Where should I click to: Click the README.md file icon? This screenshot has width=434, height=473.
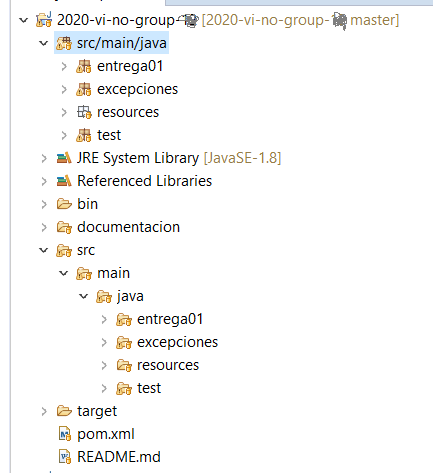[x=65, y=457]
